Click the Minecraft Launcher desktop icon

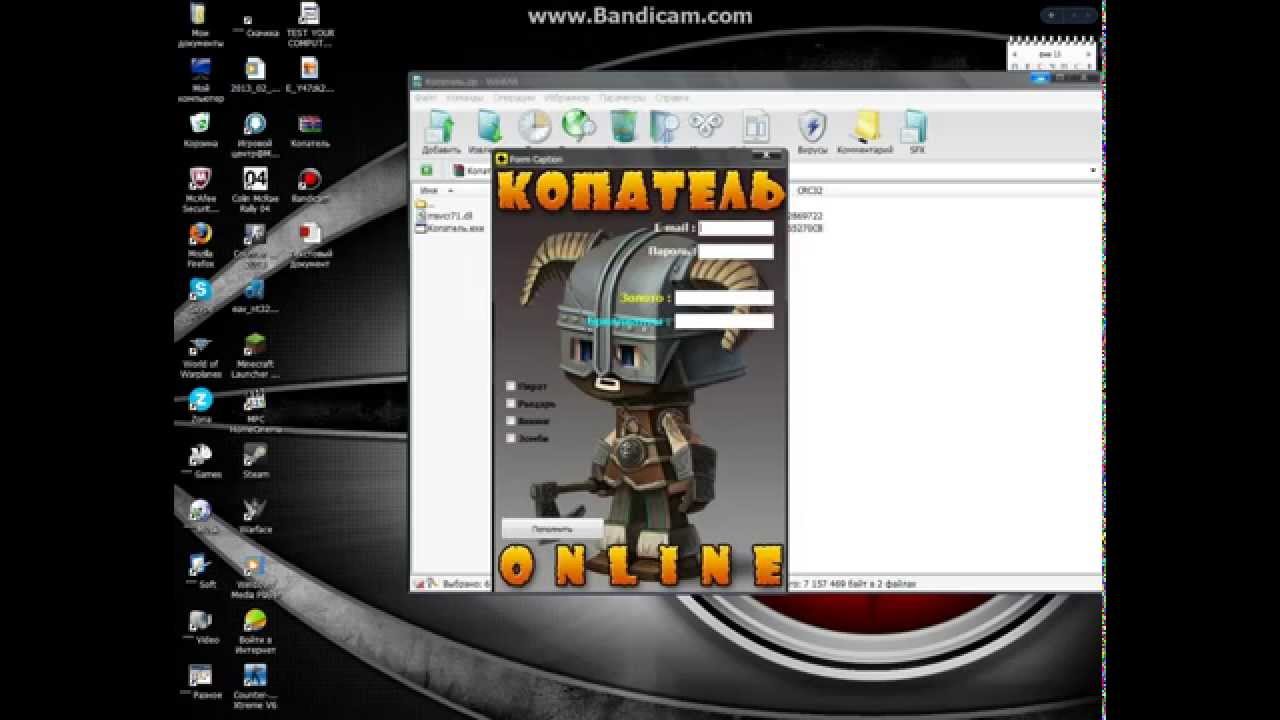click(255, 357)
